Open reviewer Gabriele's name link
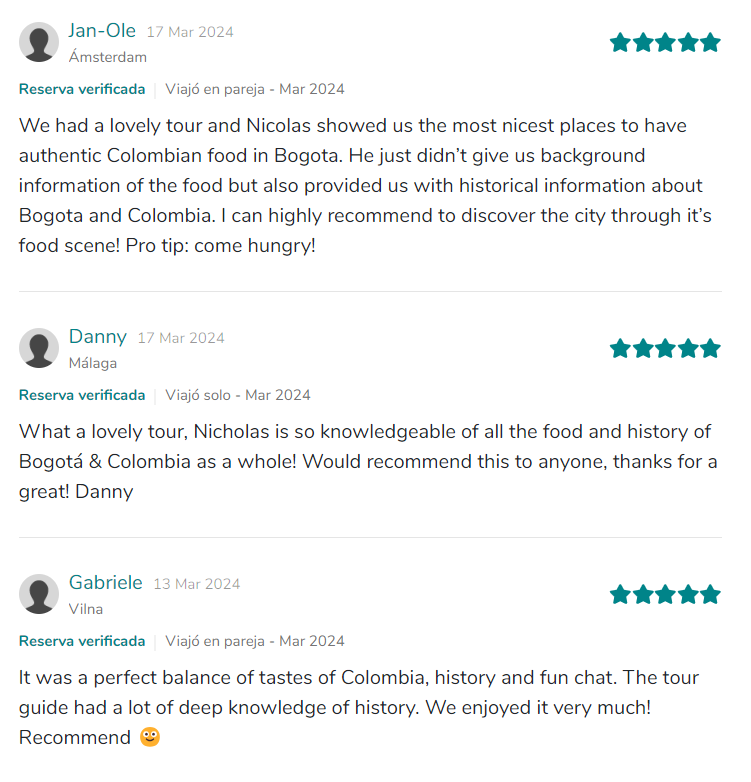The width and height of the screenshot is (751, 782). tap(106, 582)
